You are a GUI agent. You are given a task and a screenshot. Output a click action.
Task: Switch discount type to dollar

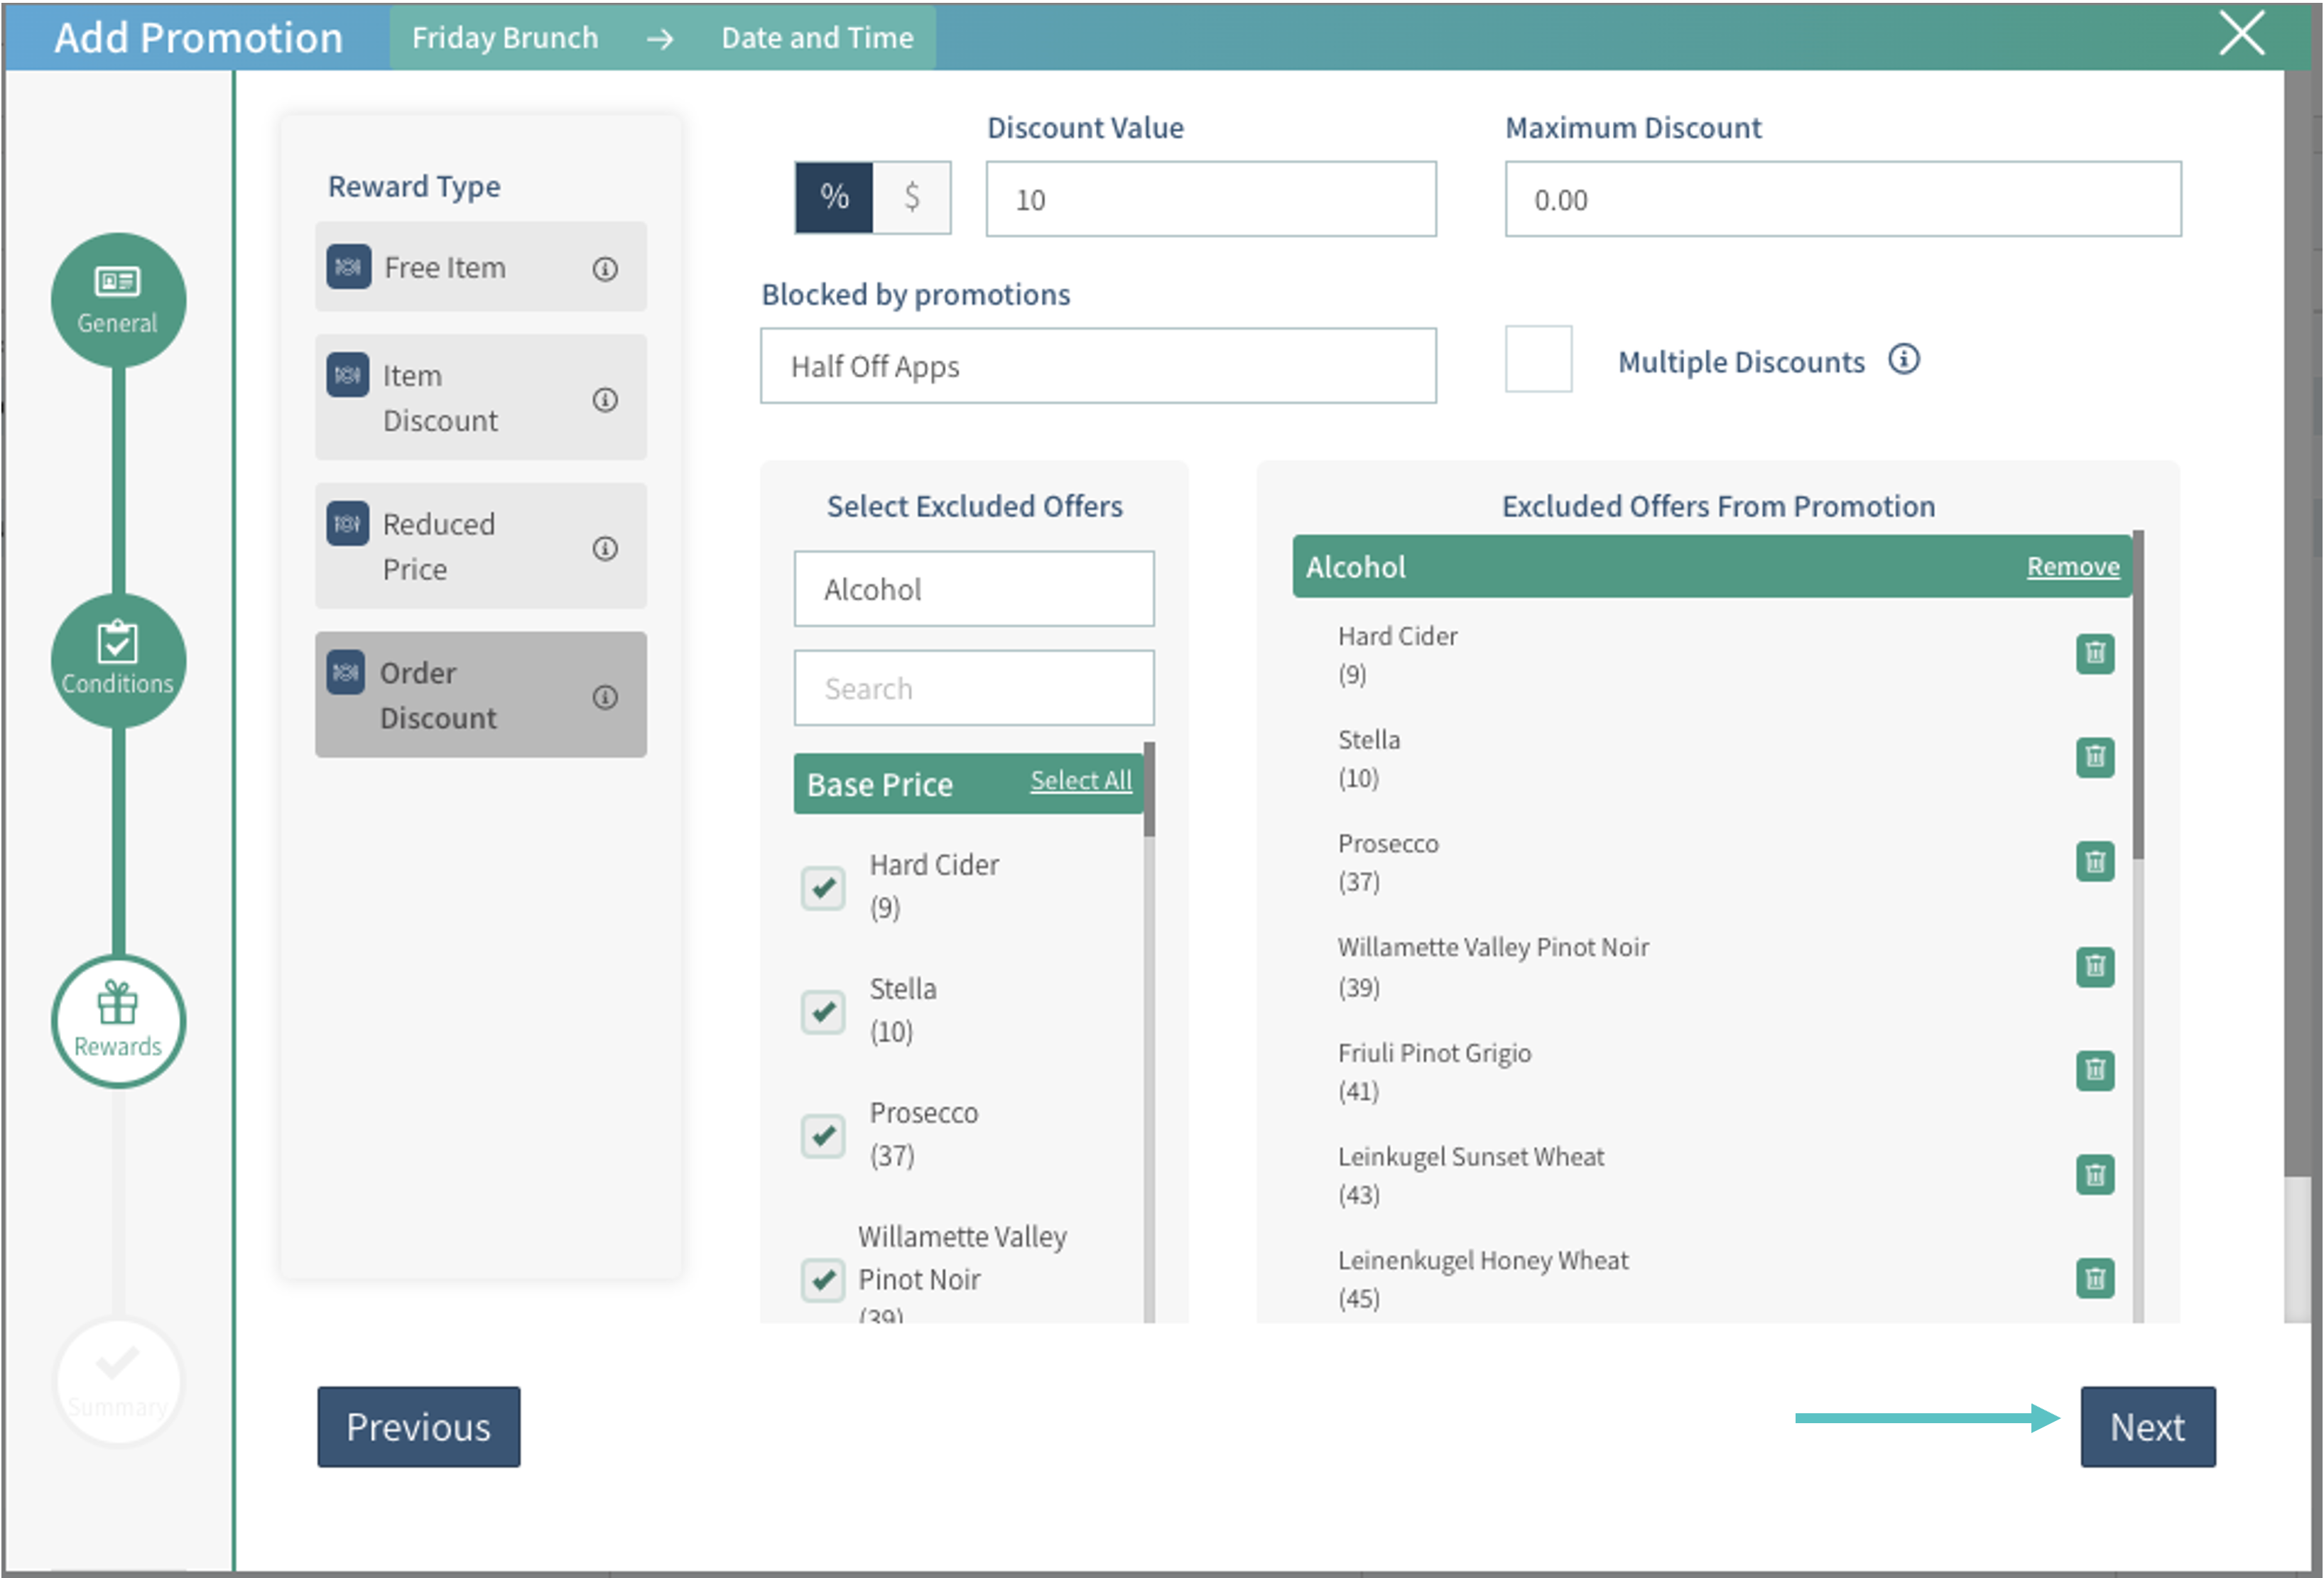tap(911, 197)
